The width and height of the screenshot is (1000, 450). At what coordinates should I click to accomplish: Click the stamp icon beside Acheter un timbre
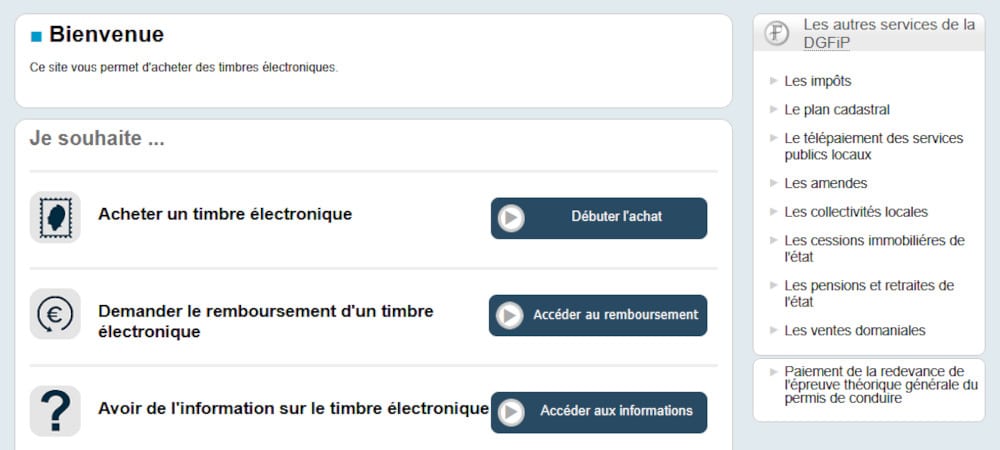tap(55, 217)
